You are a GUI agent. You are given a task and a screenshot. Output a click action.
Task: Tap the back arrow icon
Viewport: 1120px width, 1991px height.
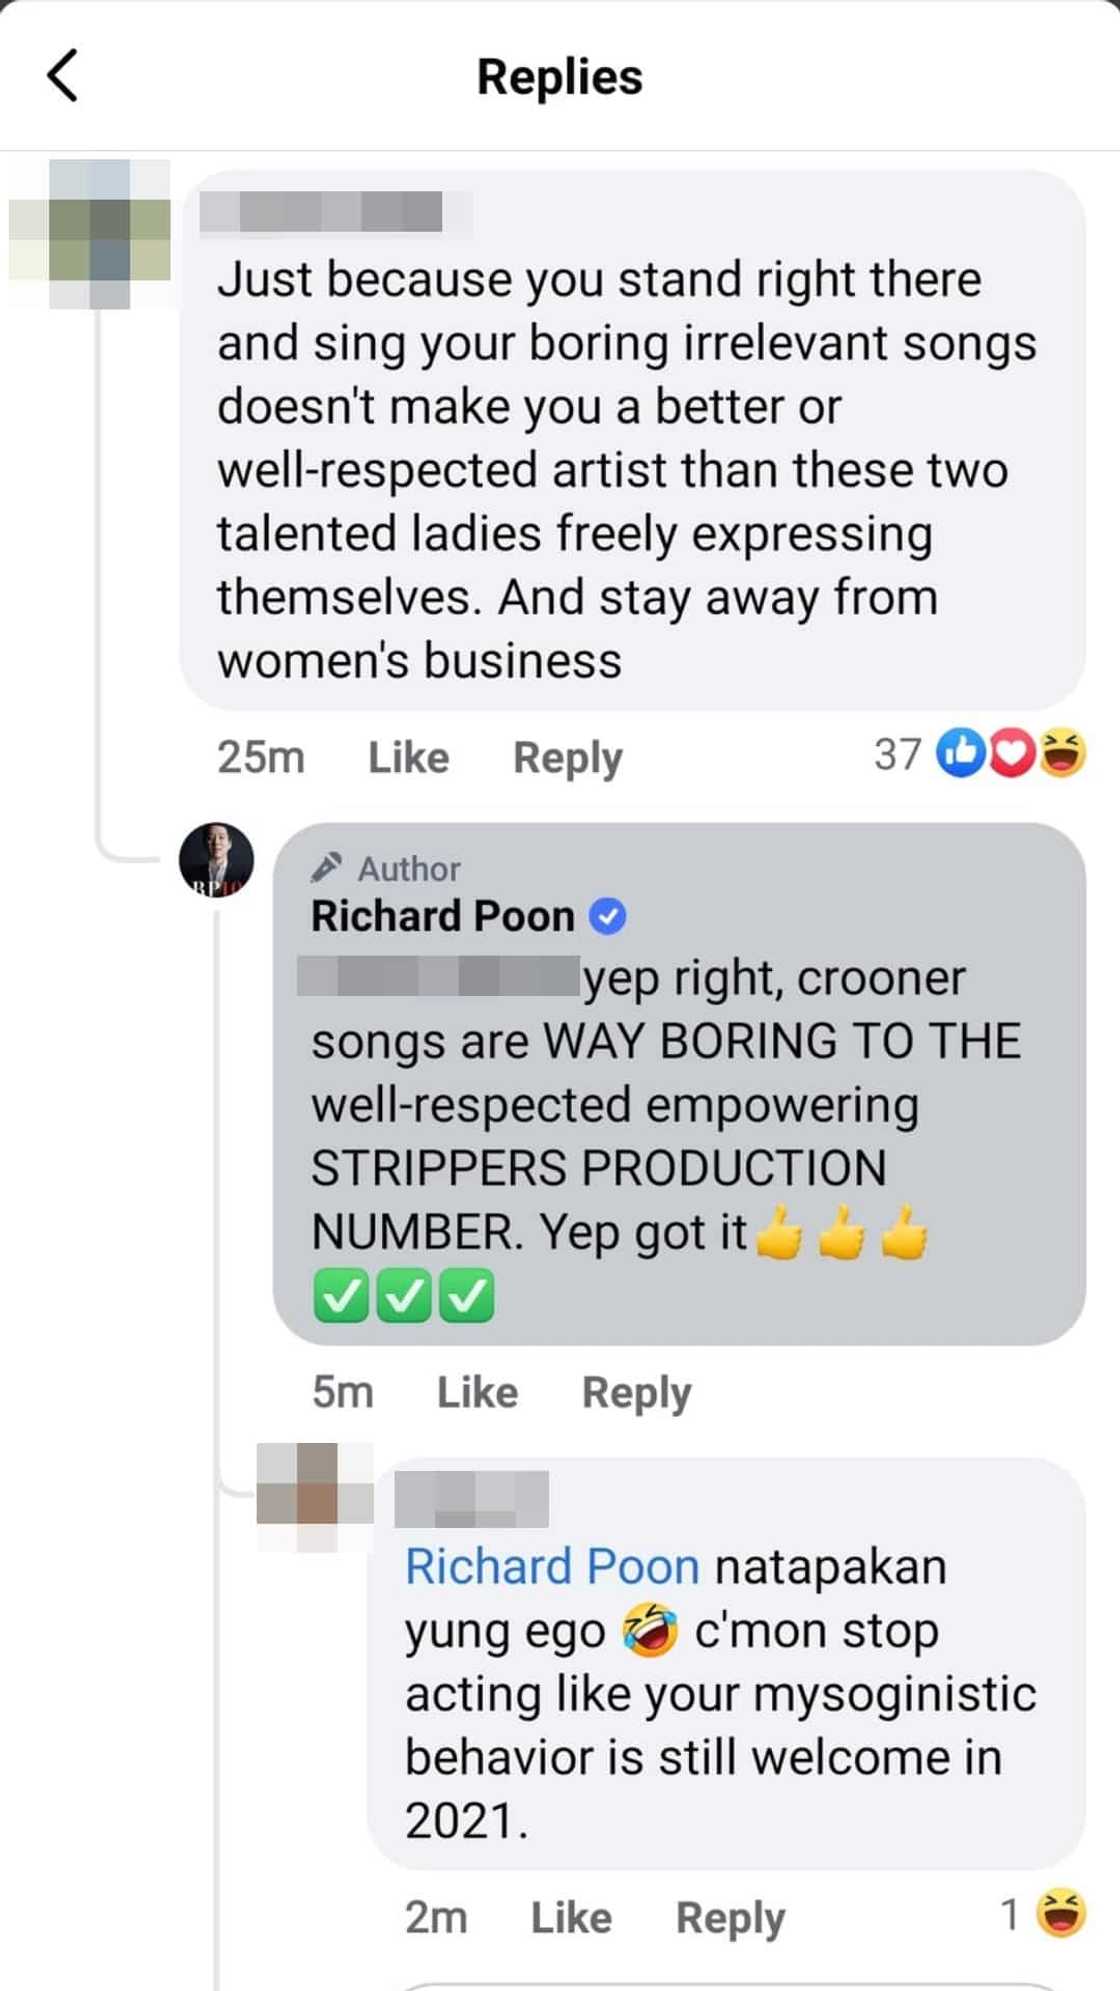pos(63,76)
